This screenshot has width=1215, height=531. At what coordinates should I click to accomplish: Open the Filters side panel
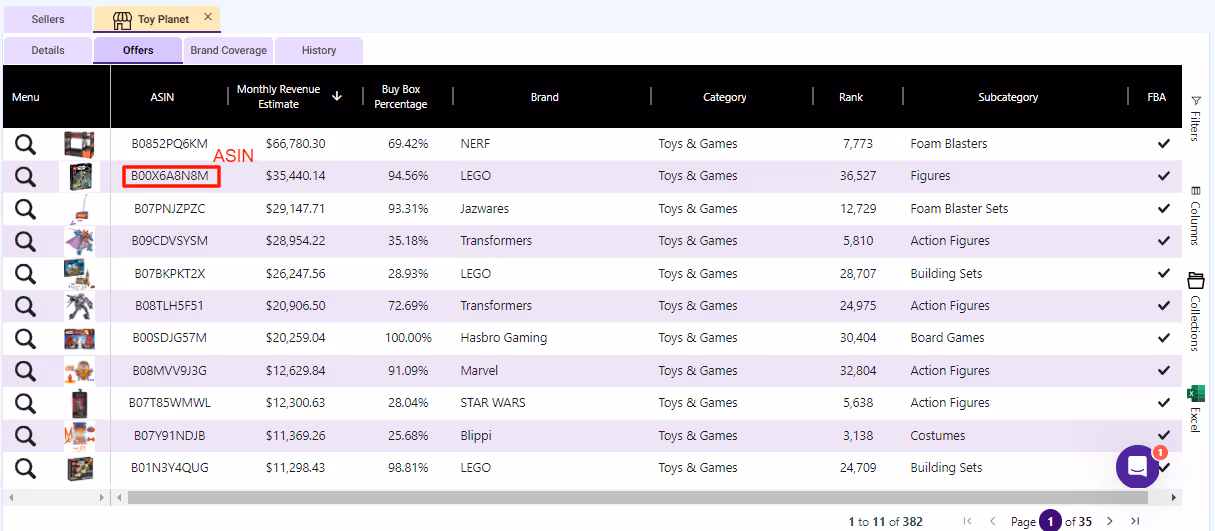tap(1195, 119)
